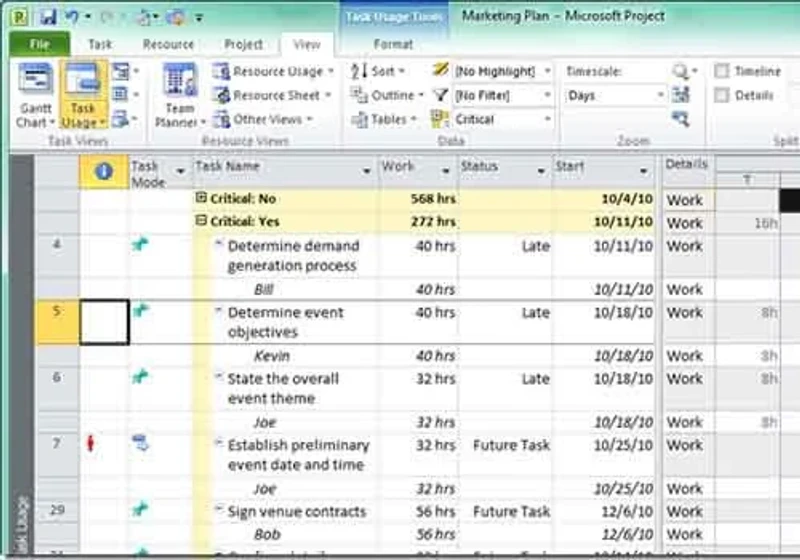
Task: Switch to the Task ribbon tab
Action: click(99, 44)
